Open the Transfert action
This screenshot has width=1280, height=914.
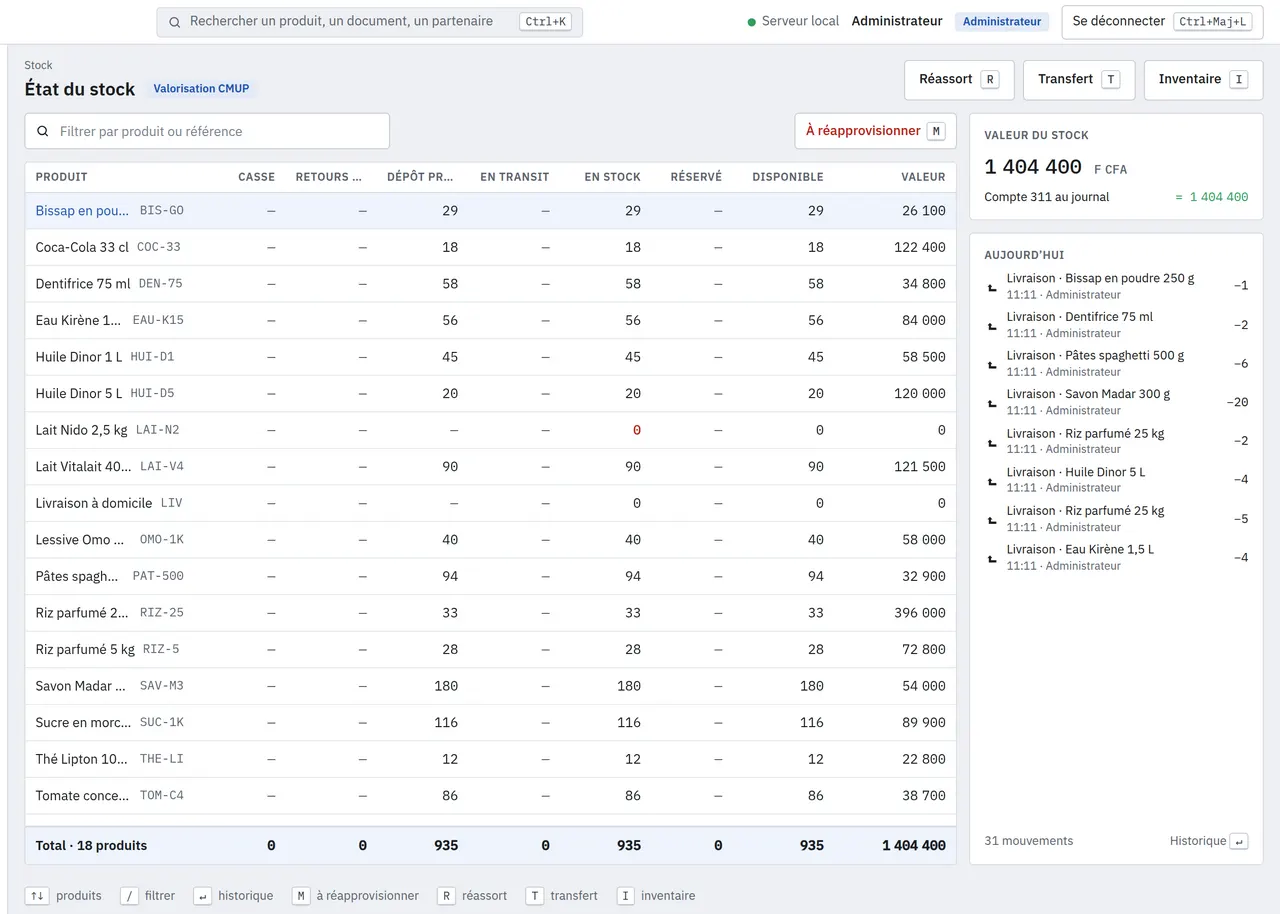point(1079,80)
